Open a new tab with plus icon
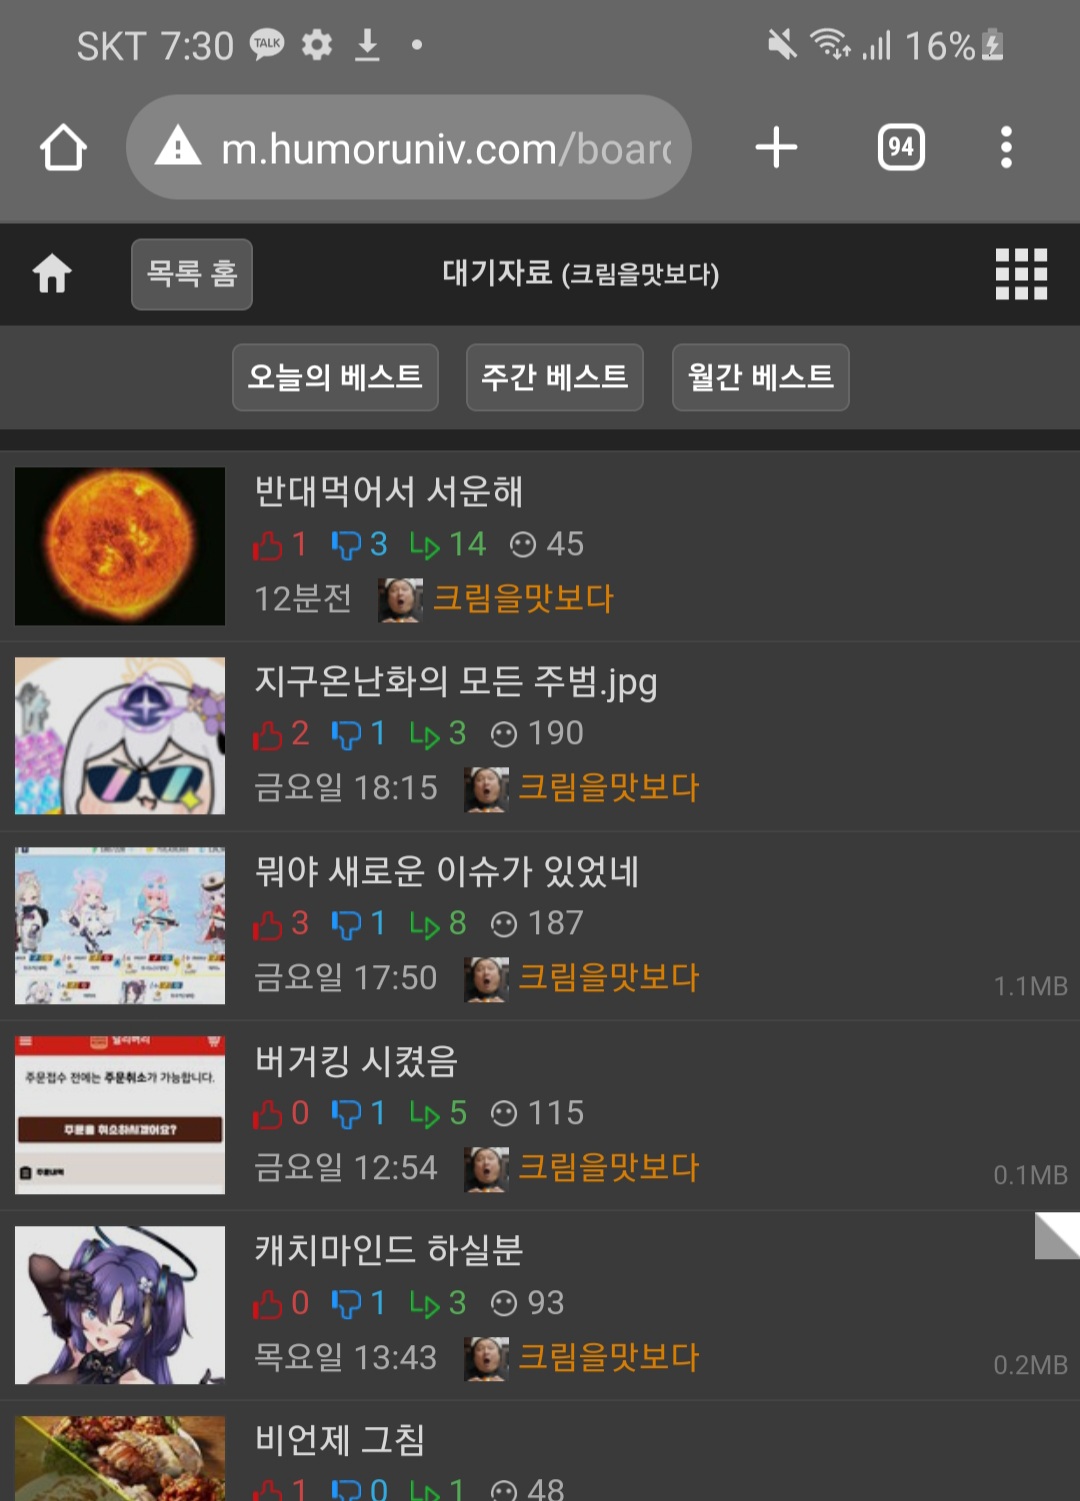 [776, 147]
